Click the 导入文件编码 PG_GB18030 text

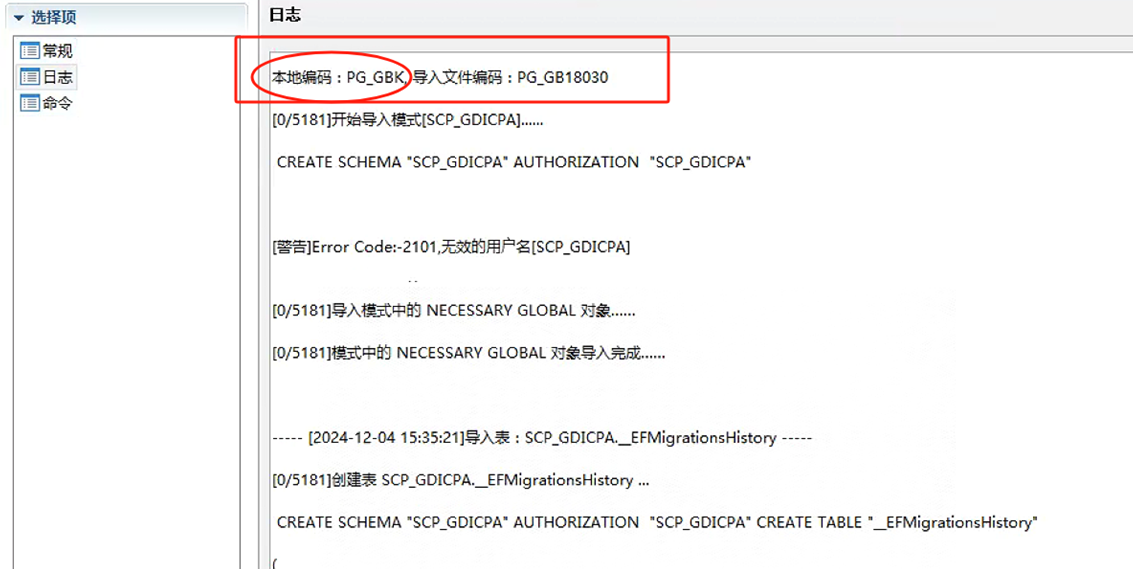point(511,77)
